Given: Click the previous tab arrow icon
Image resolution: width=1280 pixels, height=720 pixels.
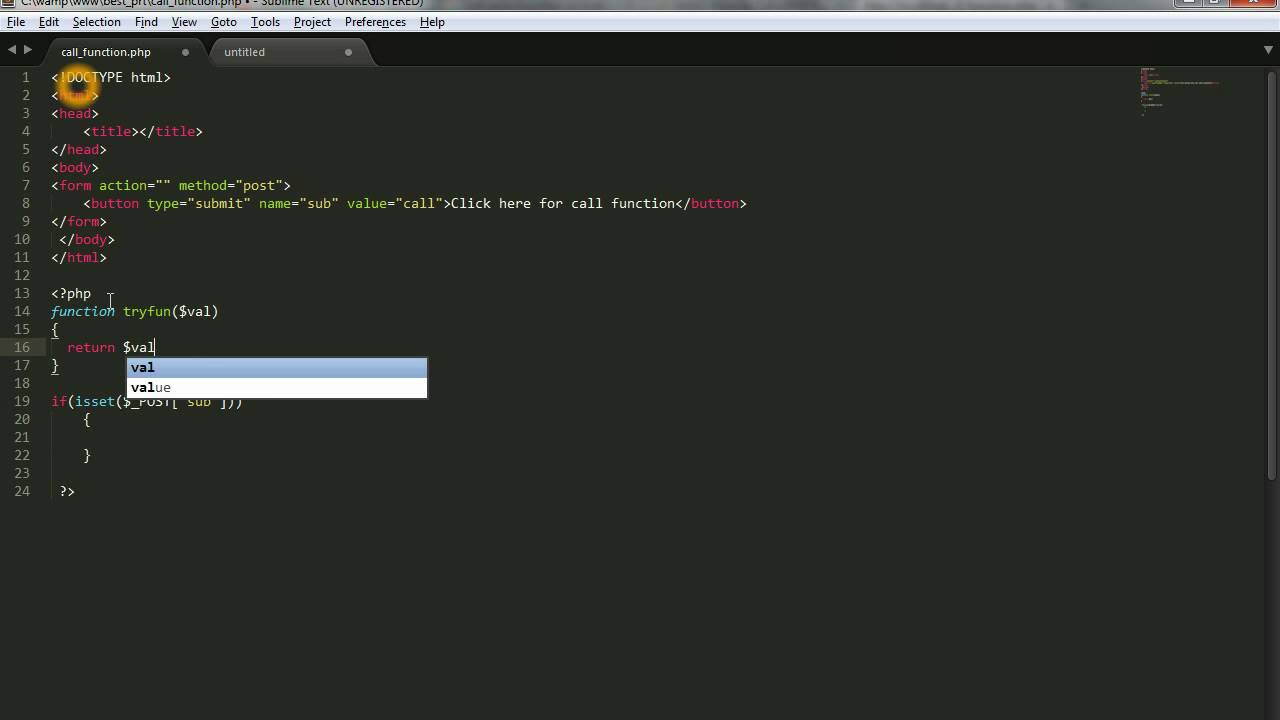Looking at the screenshot, I should click(x=12, y=50).
